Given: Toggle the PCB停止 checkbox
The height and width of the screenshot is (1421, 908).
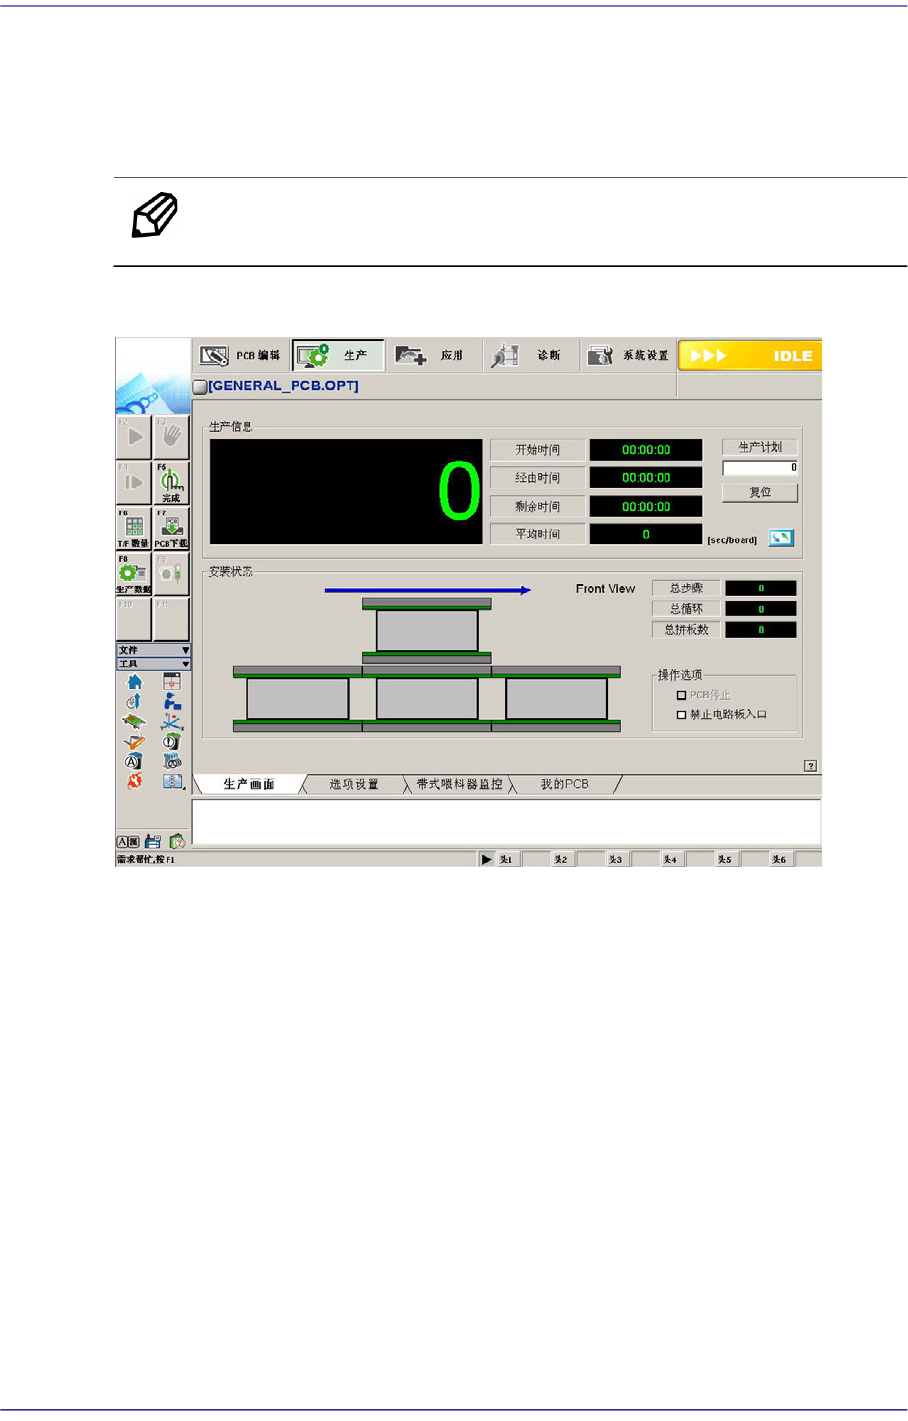Looking at the screenshot, I should click(x=682, y=695).
